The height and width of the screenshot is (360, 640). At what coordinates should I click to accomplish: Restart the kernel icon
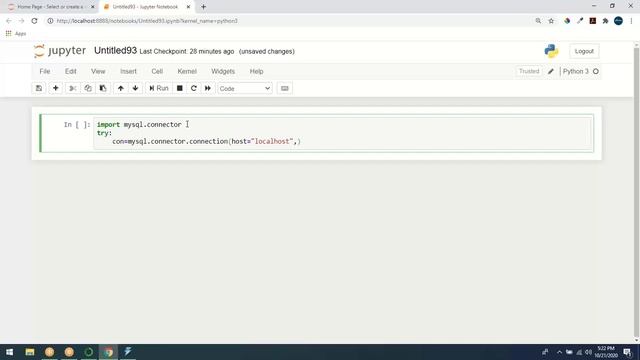point(194,88)
